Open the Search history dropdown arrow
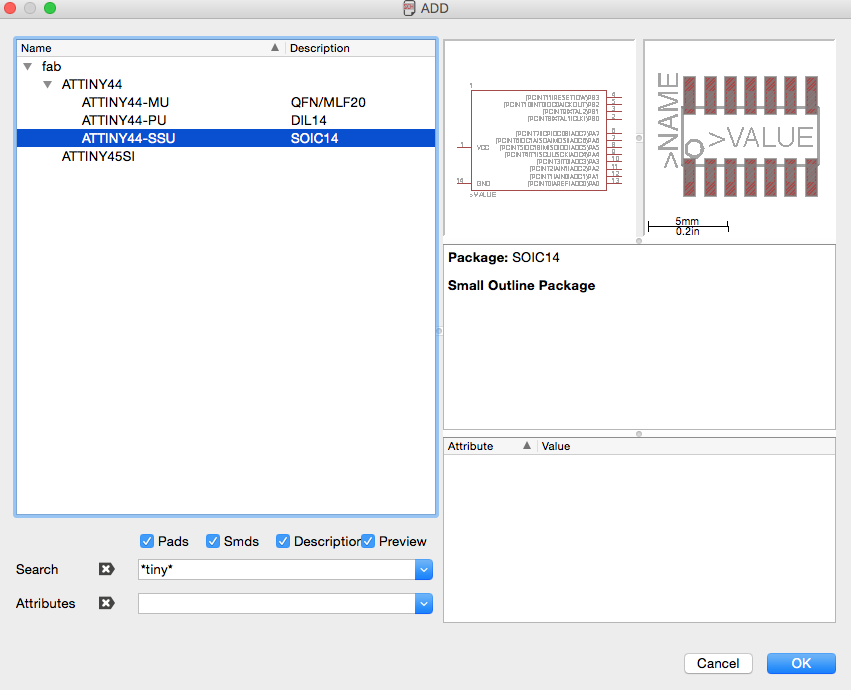 (x=424, y=569)
